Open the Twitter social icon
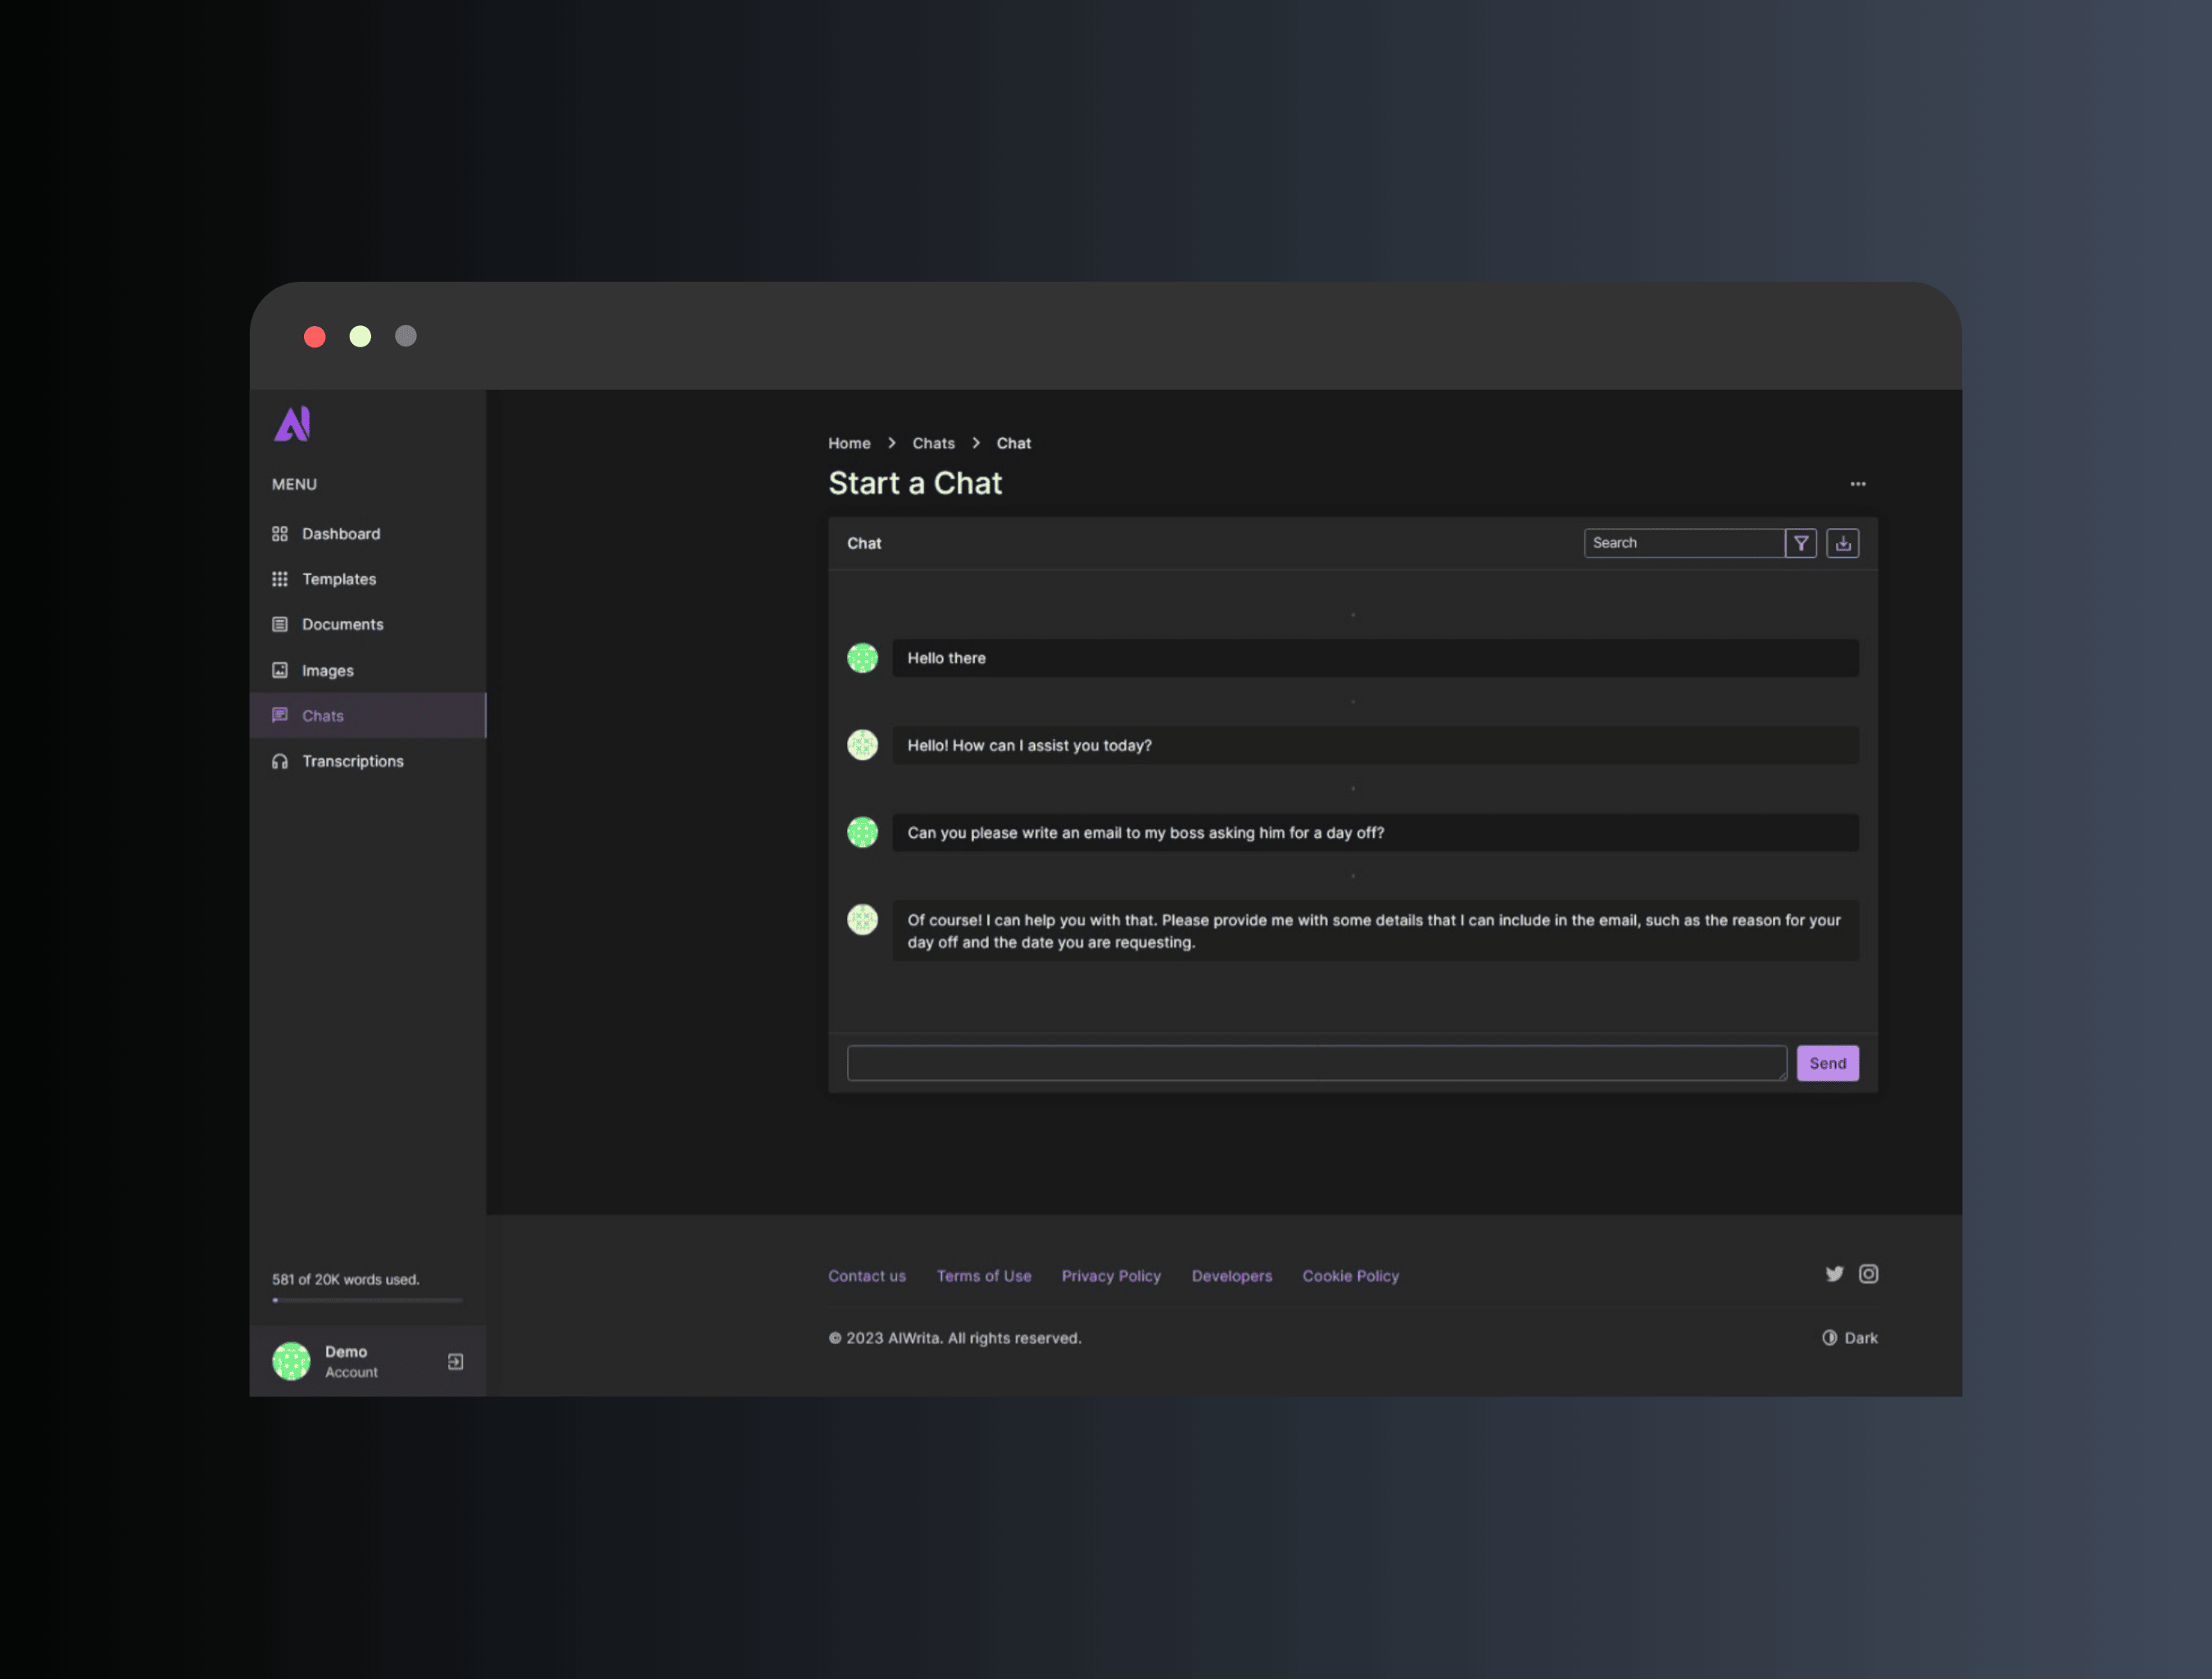This screenshot has width=2212, height=1679. (x=1834, y=1274)
